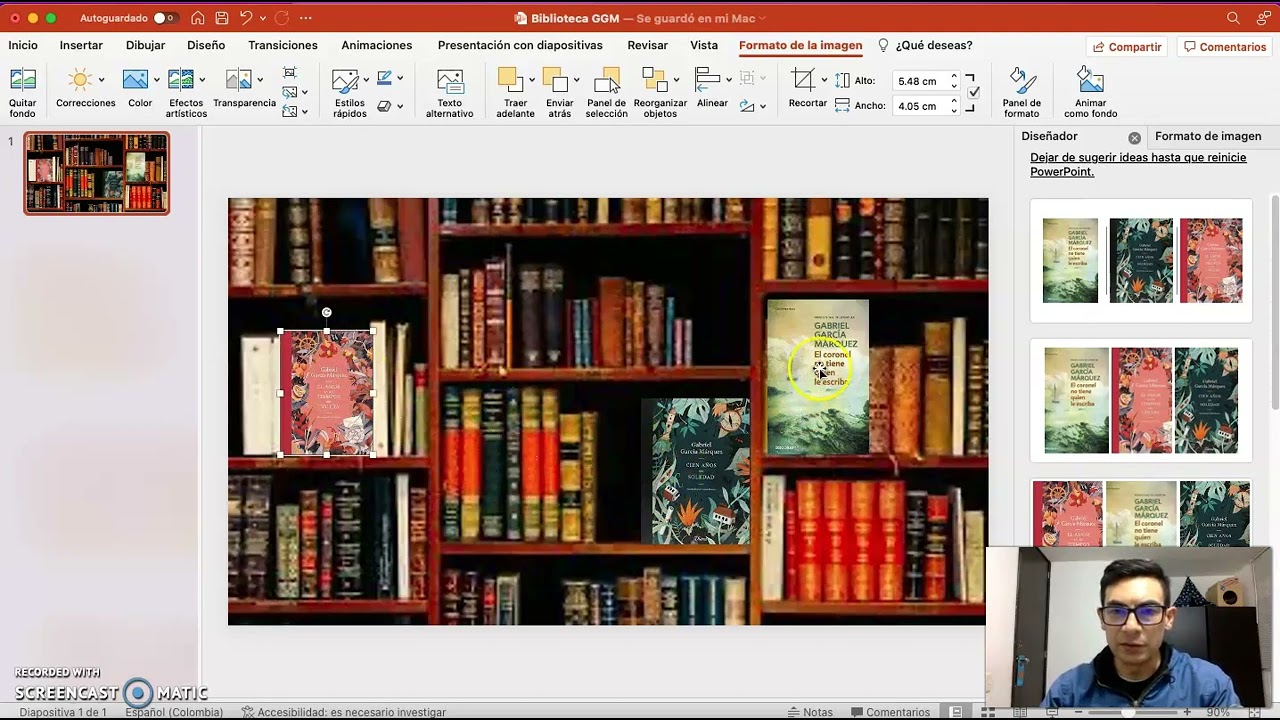Image resolution: width=1280 pixels, height=720 pixels.
Task: Click the Comentarios button at top right
Action: pyautogui.click(x=1225, y=47)
